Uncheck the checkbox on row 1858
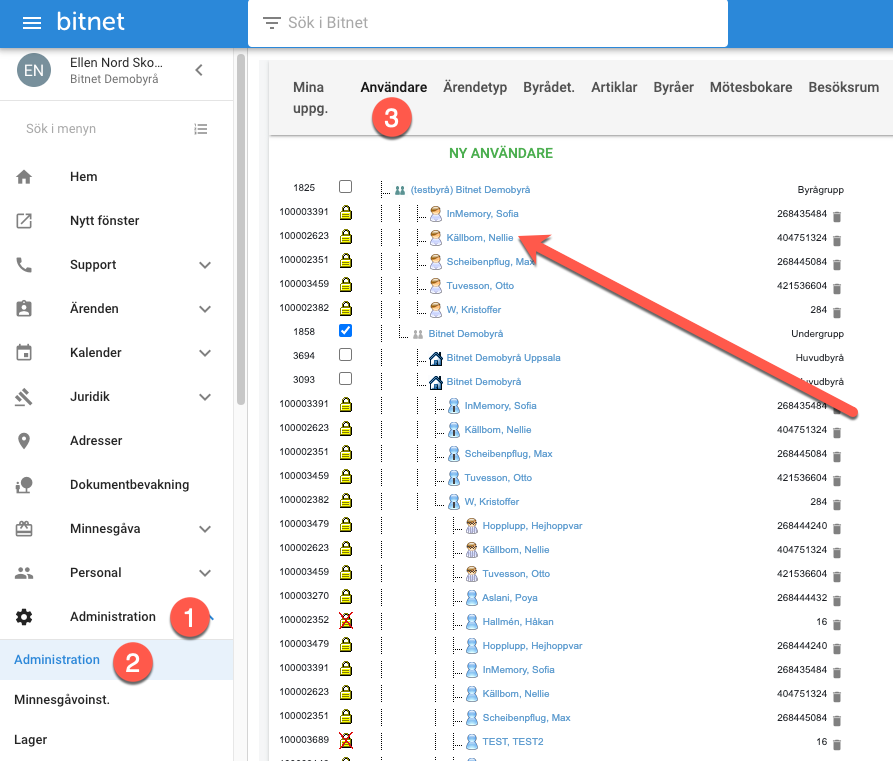The width and height of the screenshot is (893, 761). click(x=345, y=330)
